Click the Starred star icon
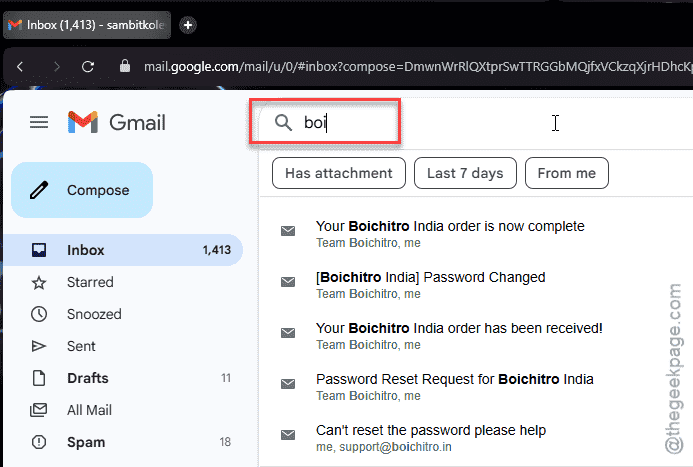Viewport: 693px width, 467px height. (39, 282)
